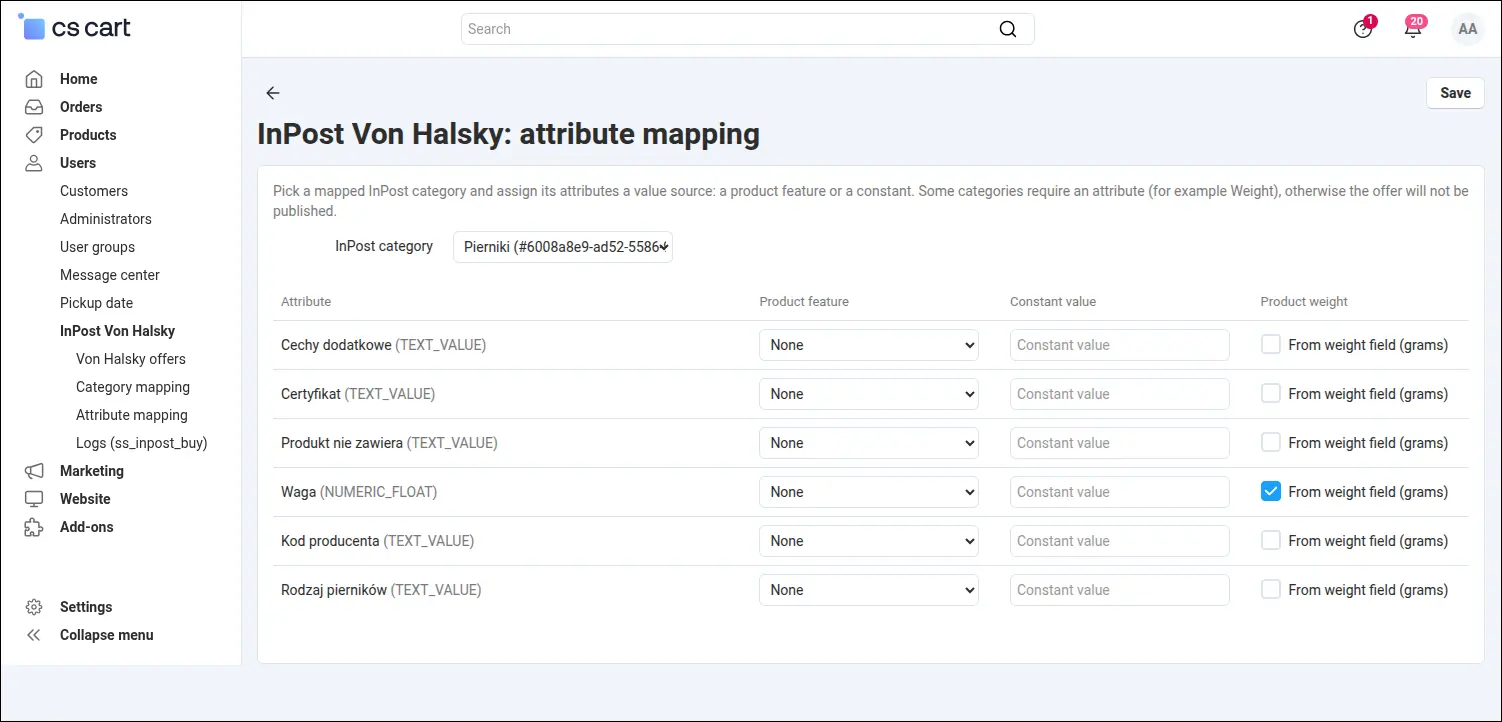
Task: Click the Home house icon
Action: pos(34,79)
